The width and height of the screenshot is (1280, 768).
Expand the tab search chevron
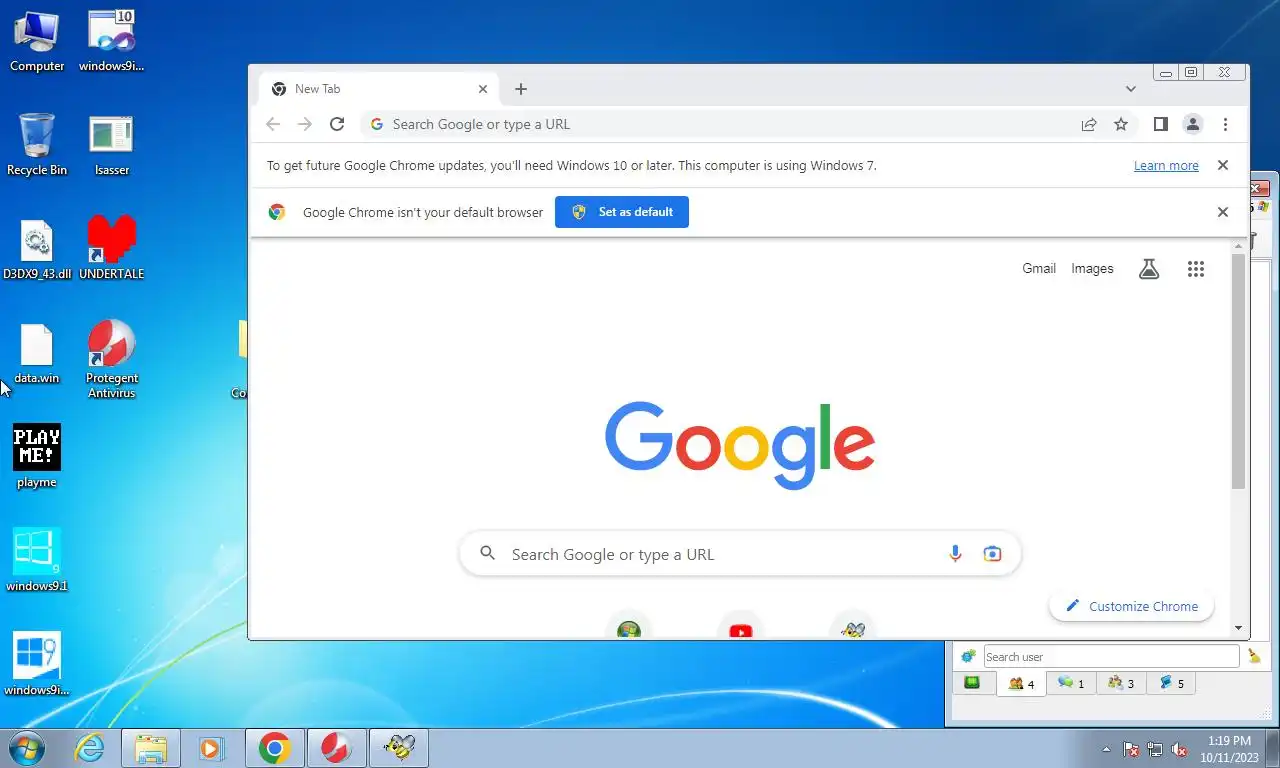coord(1131,89)
